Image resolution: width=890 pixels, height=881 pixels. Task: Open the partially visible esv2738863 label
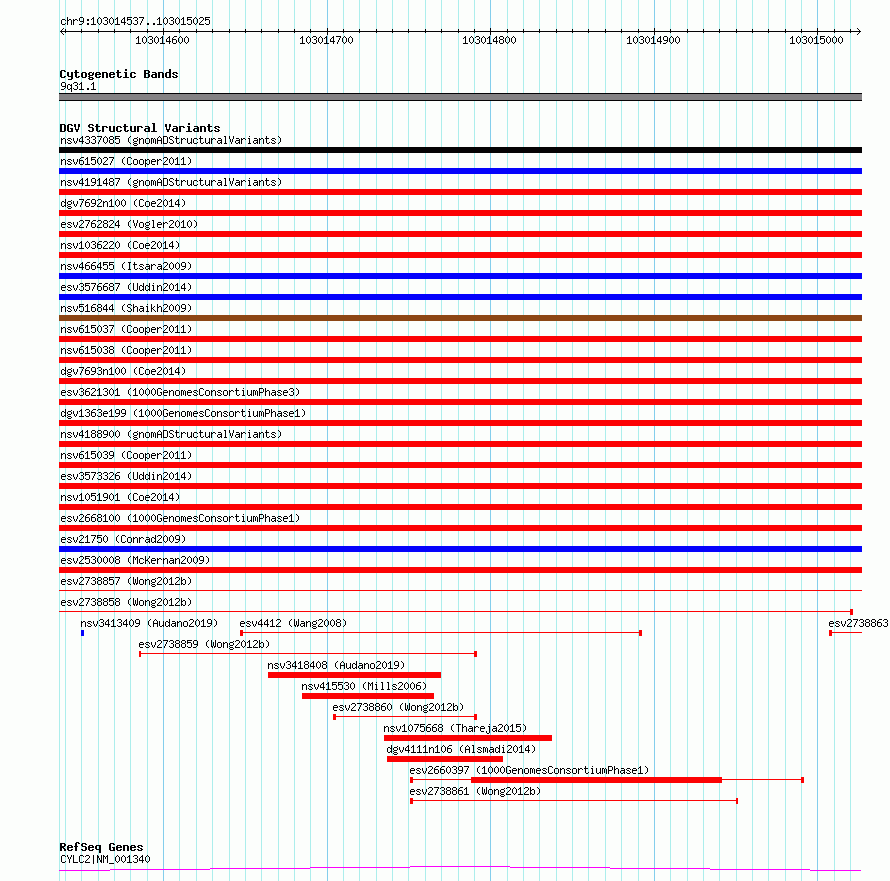(x=858, y=623)
